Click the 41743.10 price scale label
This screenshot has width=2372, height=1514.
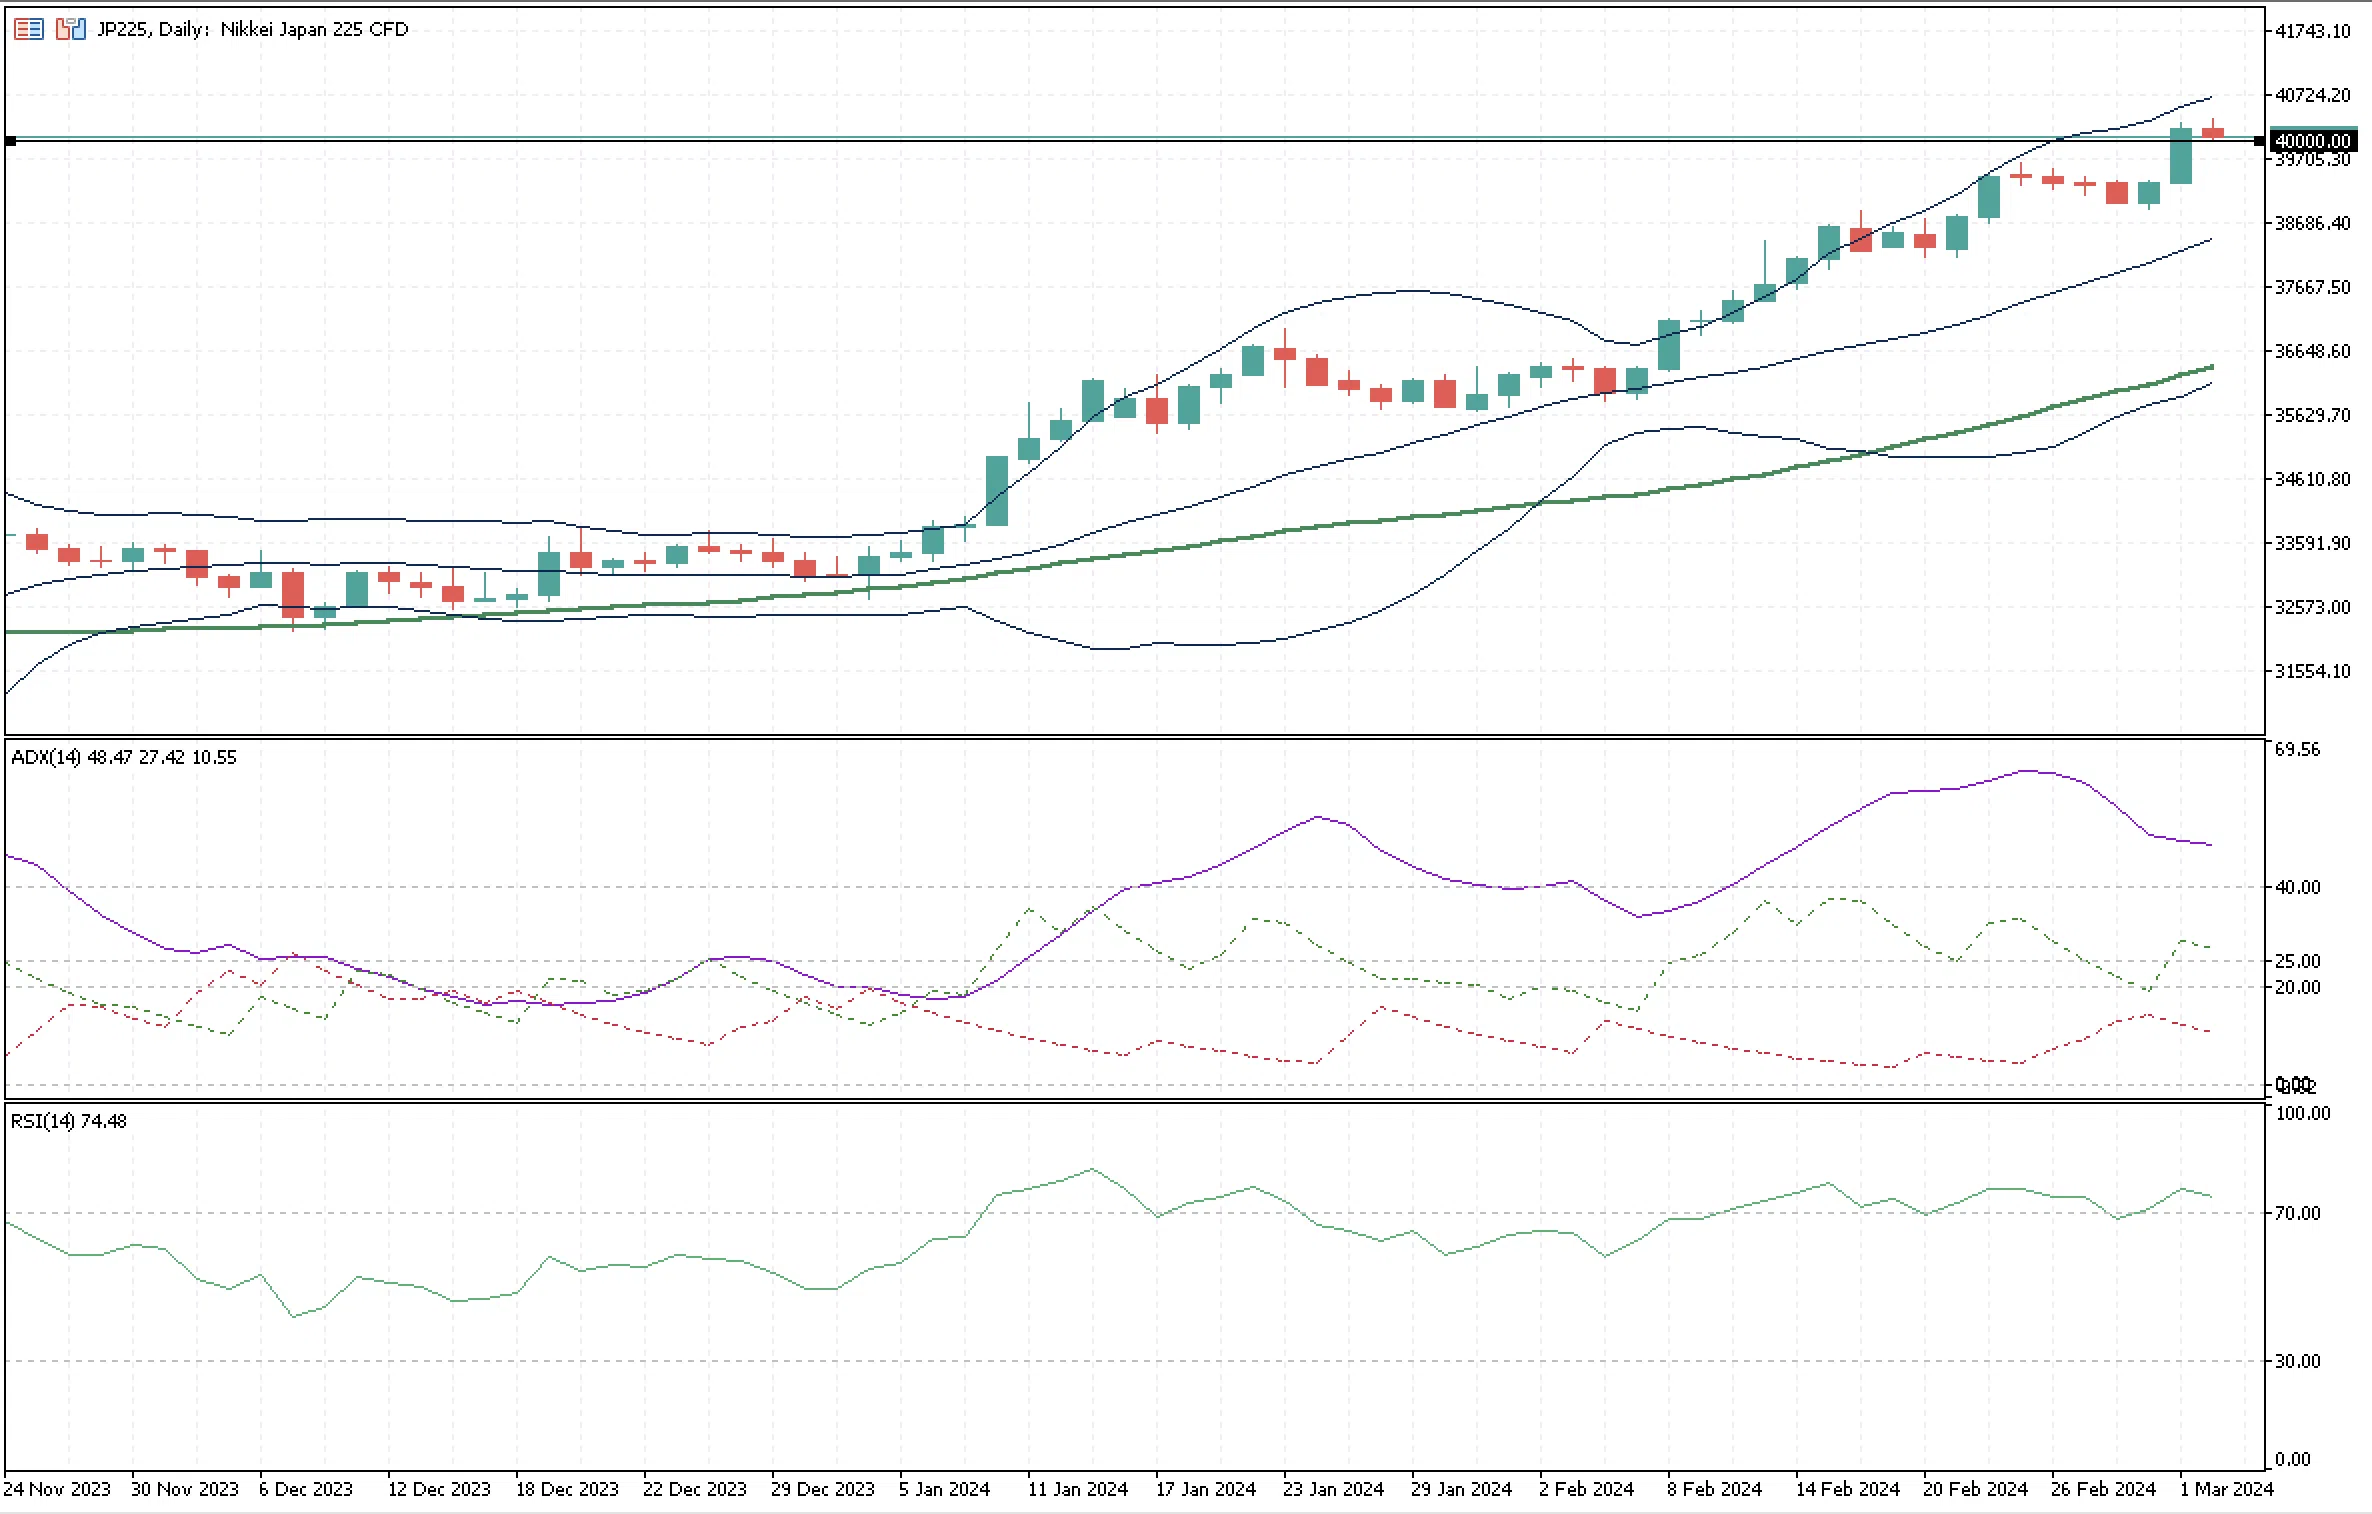tap(2312, 31)
